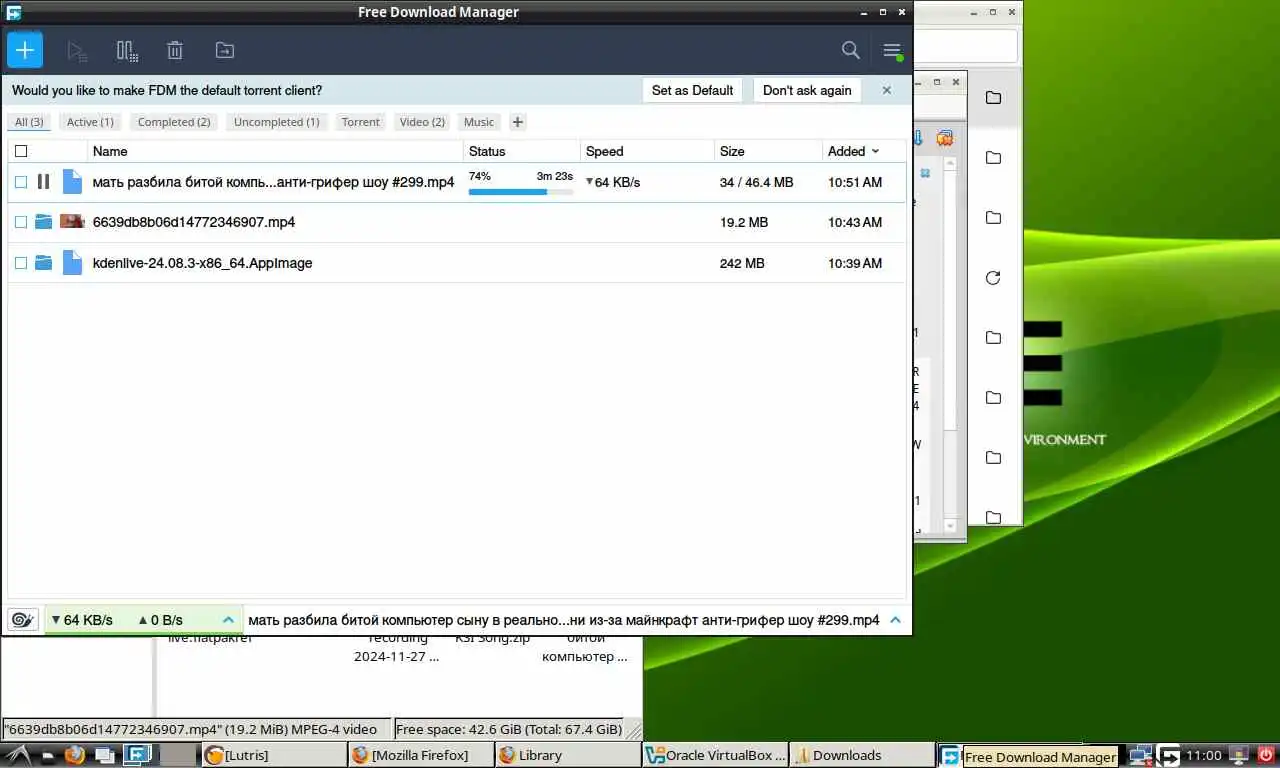Image resolution: width=1280 pixels, height=768 pixels.
Task: Switch to Oracle VirtualBox taskbar item
Action: coord(715,755)
